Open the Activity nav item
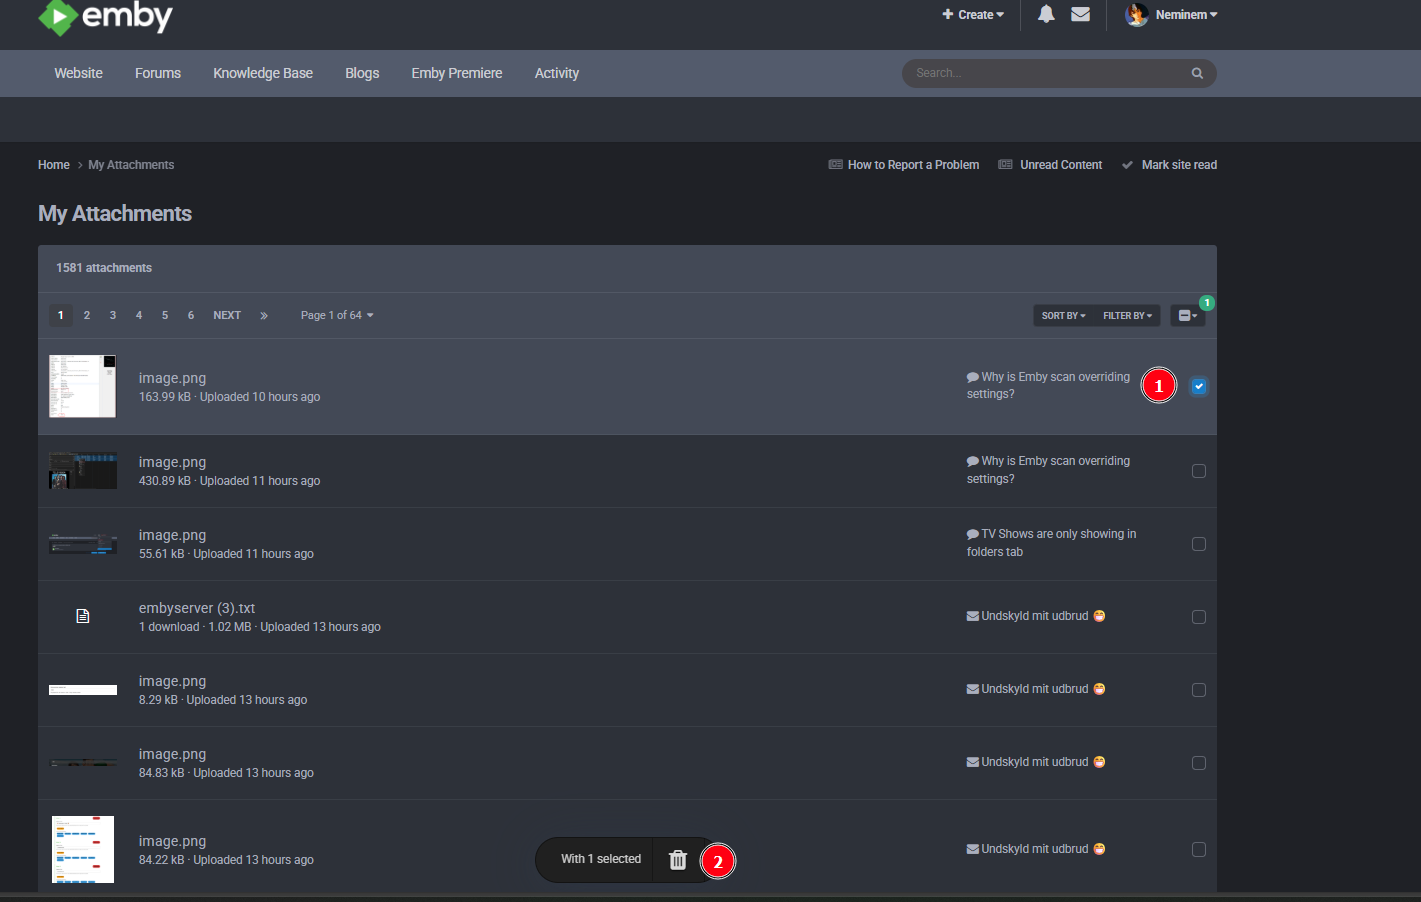The height and width of the screenshot is (902, 1421). [x=557, y=73]
